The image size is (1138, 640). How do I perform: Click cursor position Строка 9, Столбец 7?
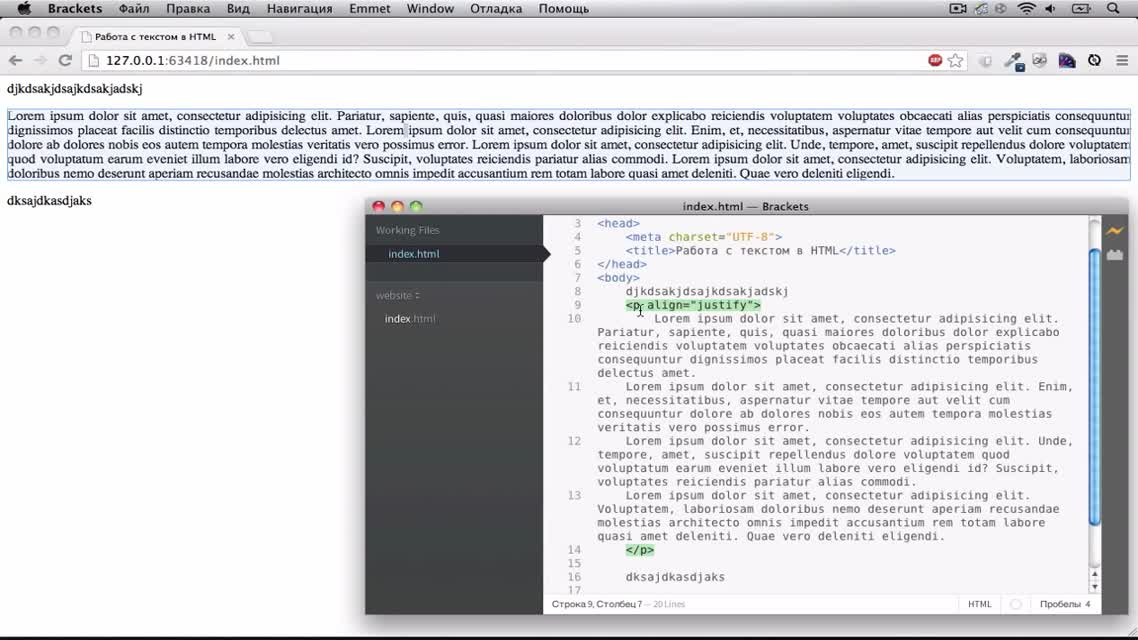coord(597,604)
